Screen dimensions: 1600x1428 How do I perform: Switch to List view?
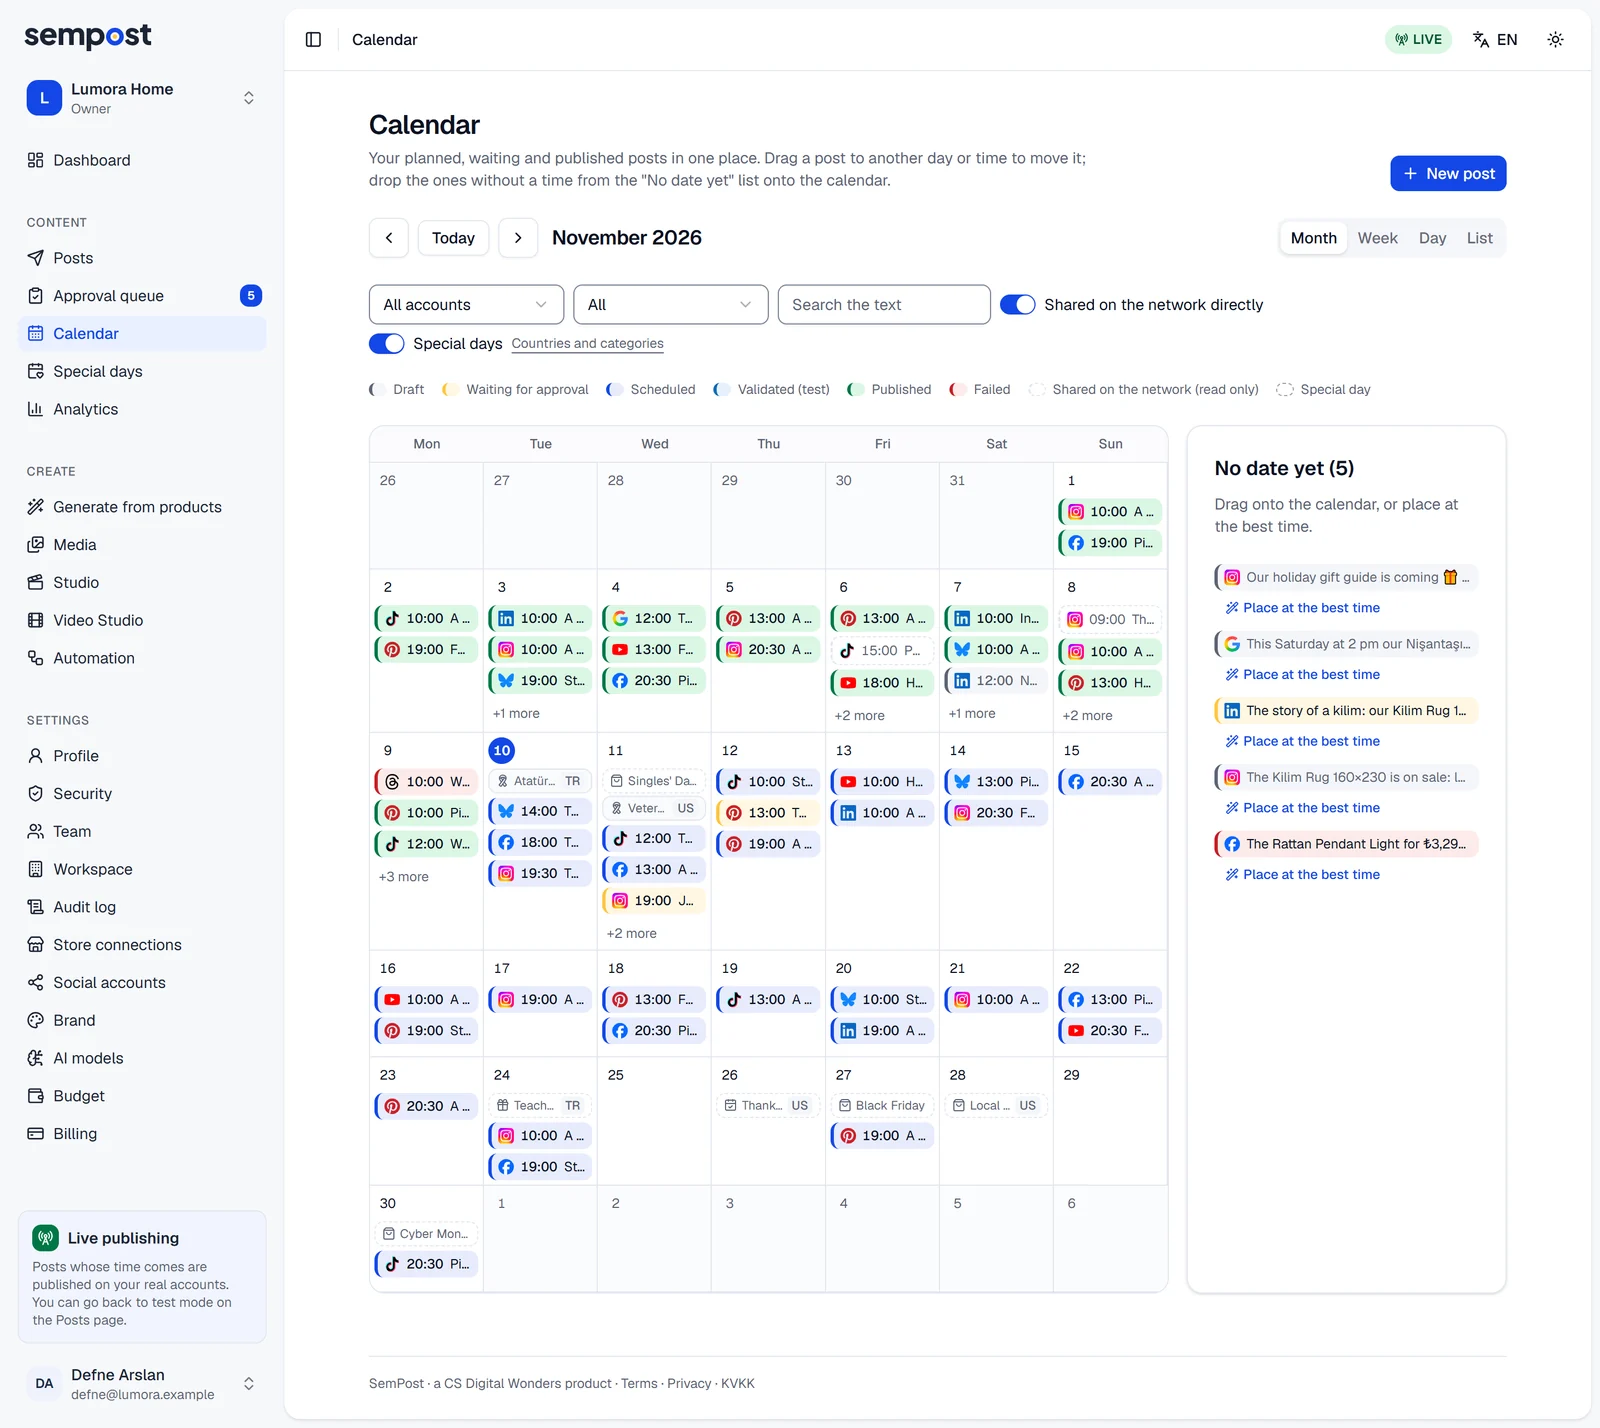coord(1479,238)
